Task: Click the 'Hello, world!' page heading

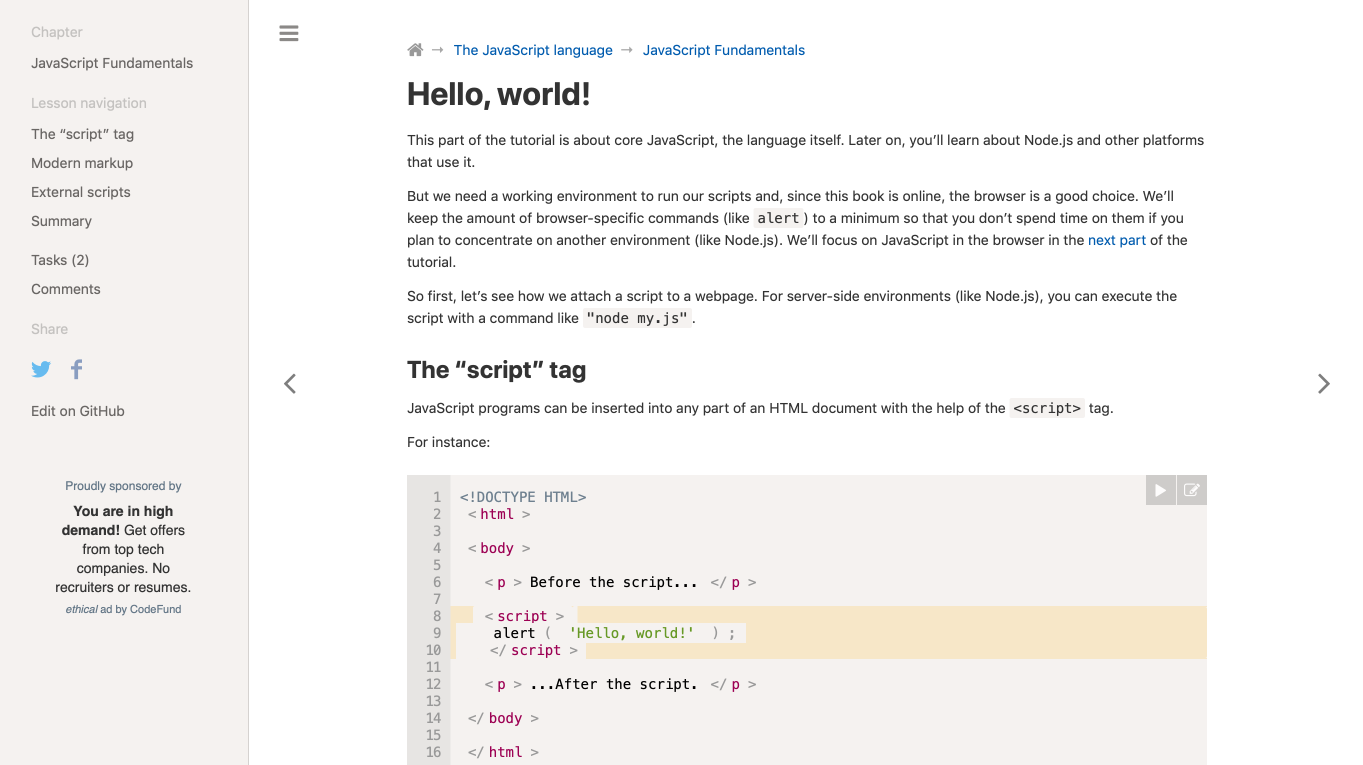Action: [x=499, y=95]
